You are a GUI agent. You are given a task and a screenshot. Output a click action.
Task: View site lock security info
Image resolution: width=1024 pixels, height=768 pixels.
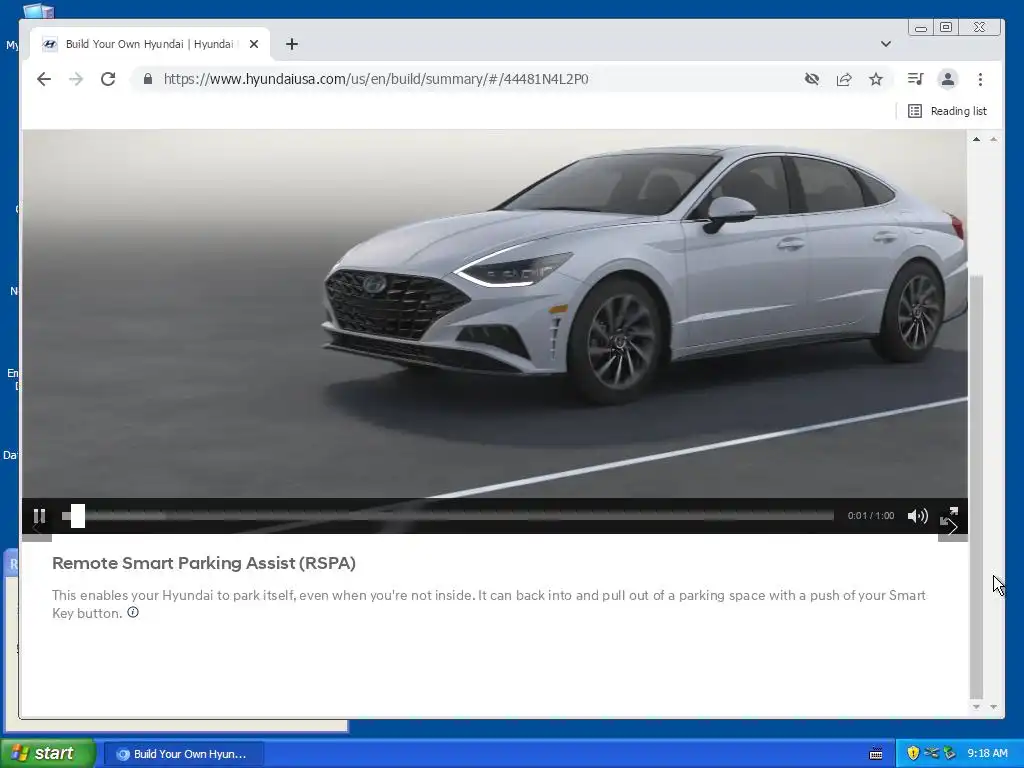click(148, 79)
